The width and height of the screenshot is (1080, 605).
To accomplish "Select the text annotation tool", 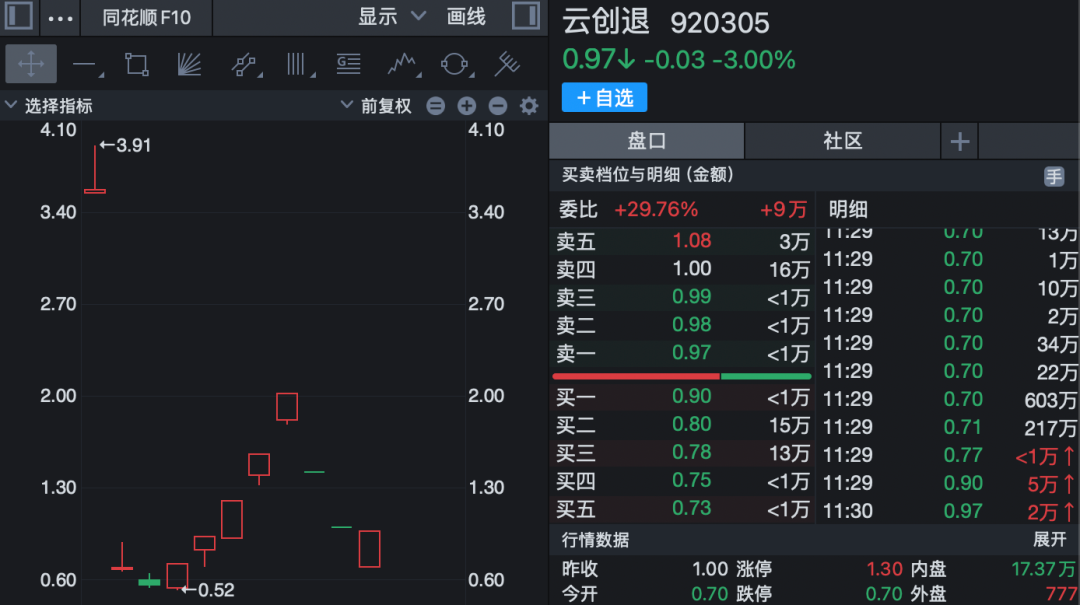I will tap(349, 65).
